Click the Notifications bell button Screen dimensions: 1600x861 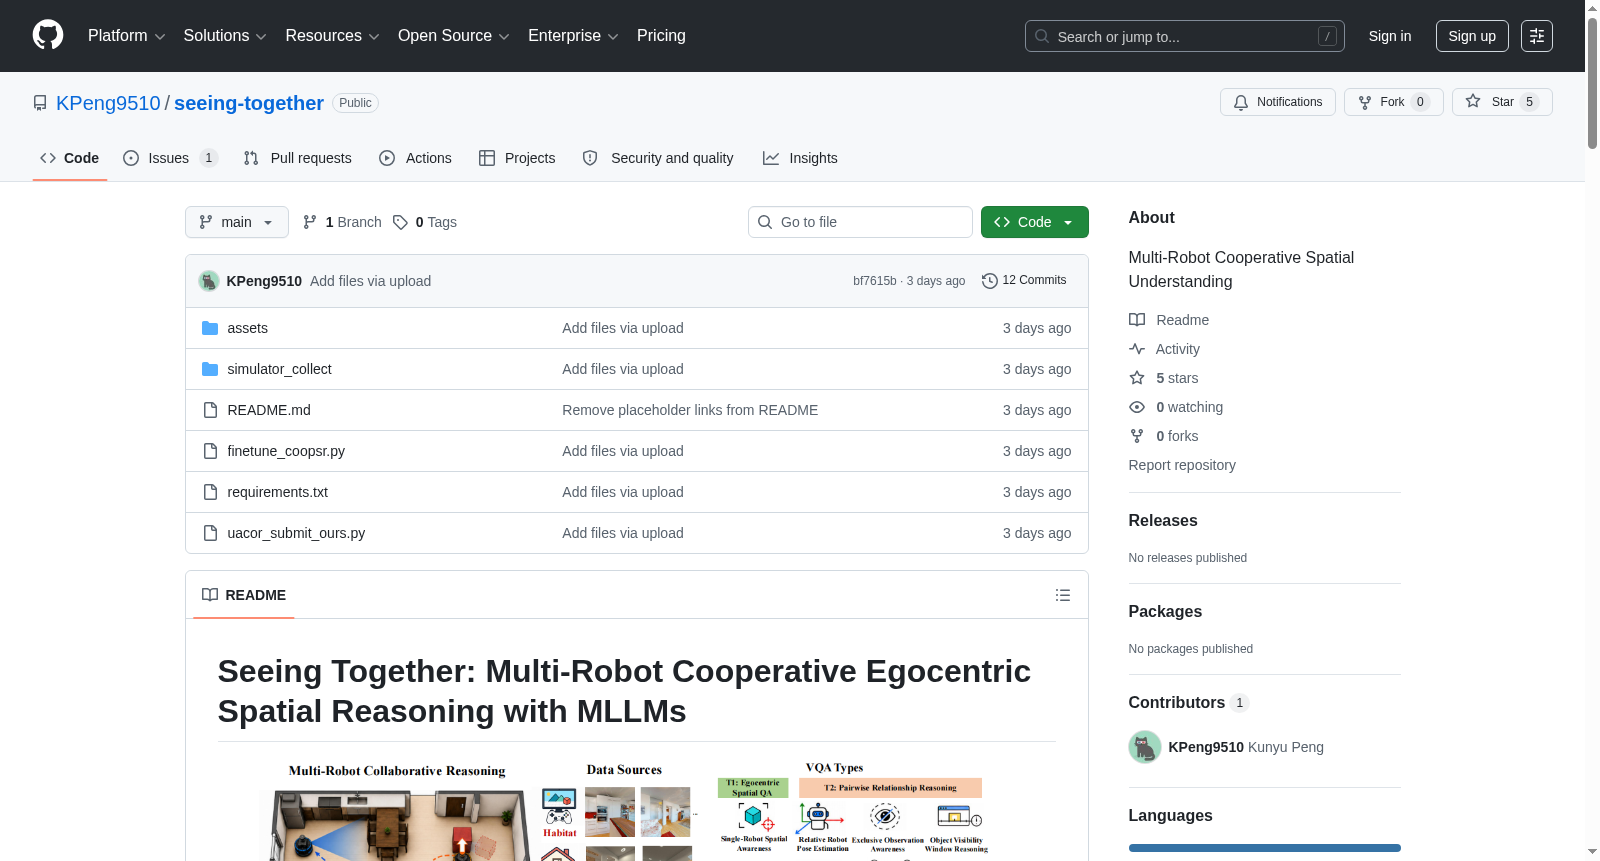click(x=1278, y=102)
